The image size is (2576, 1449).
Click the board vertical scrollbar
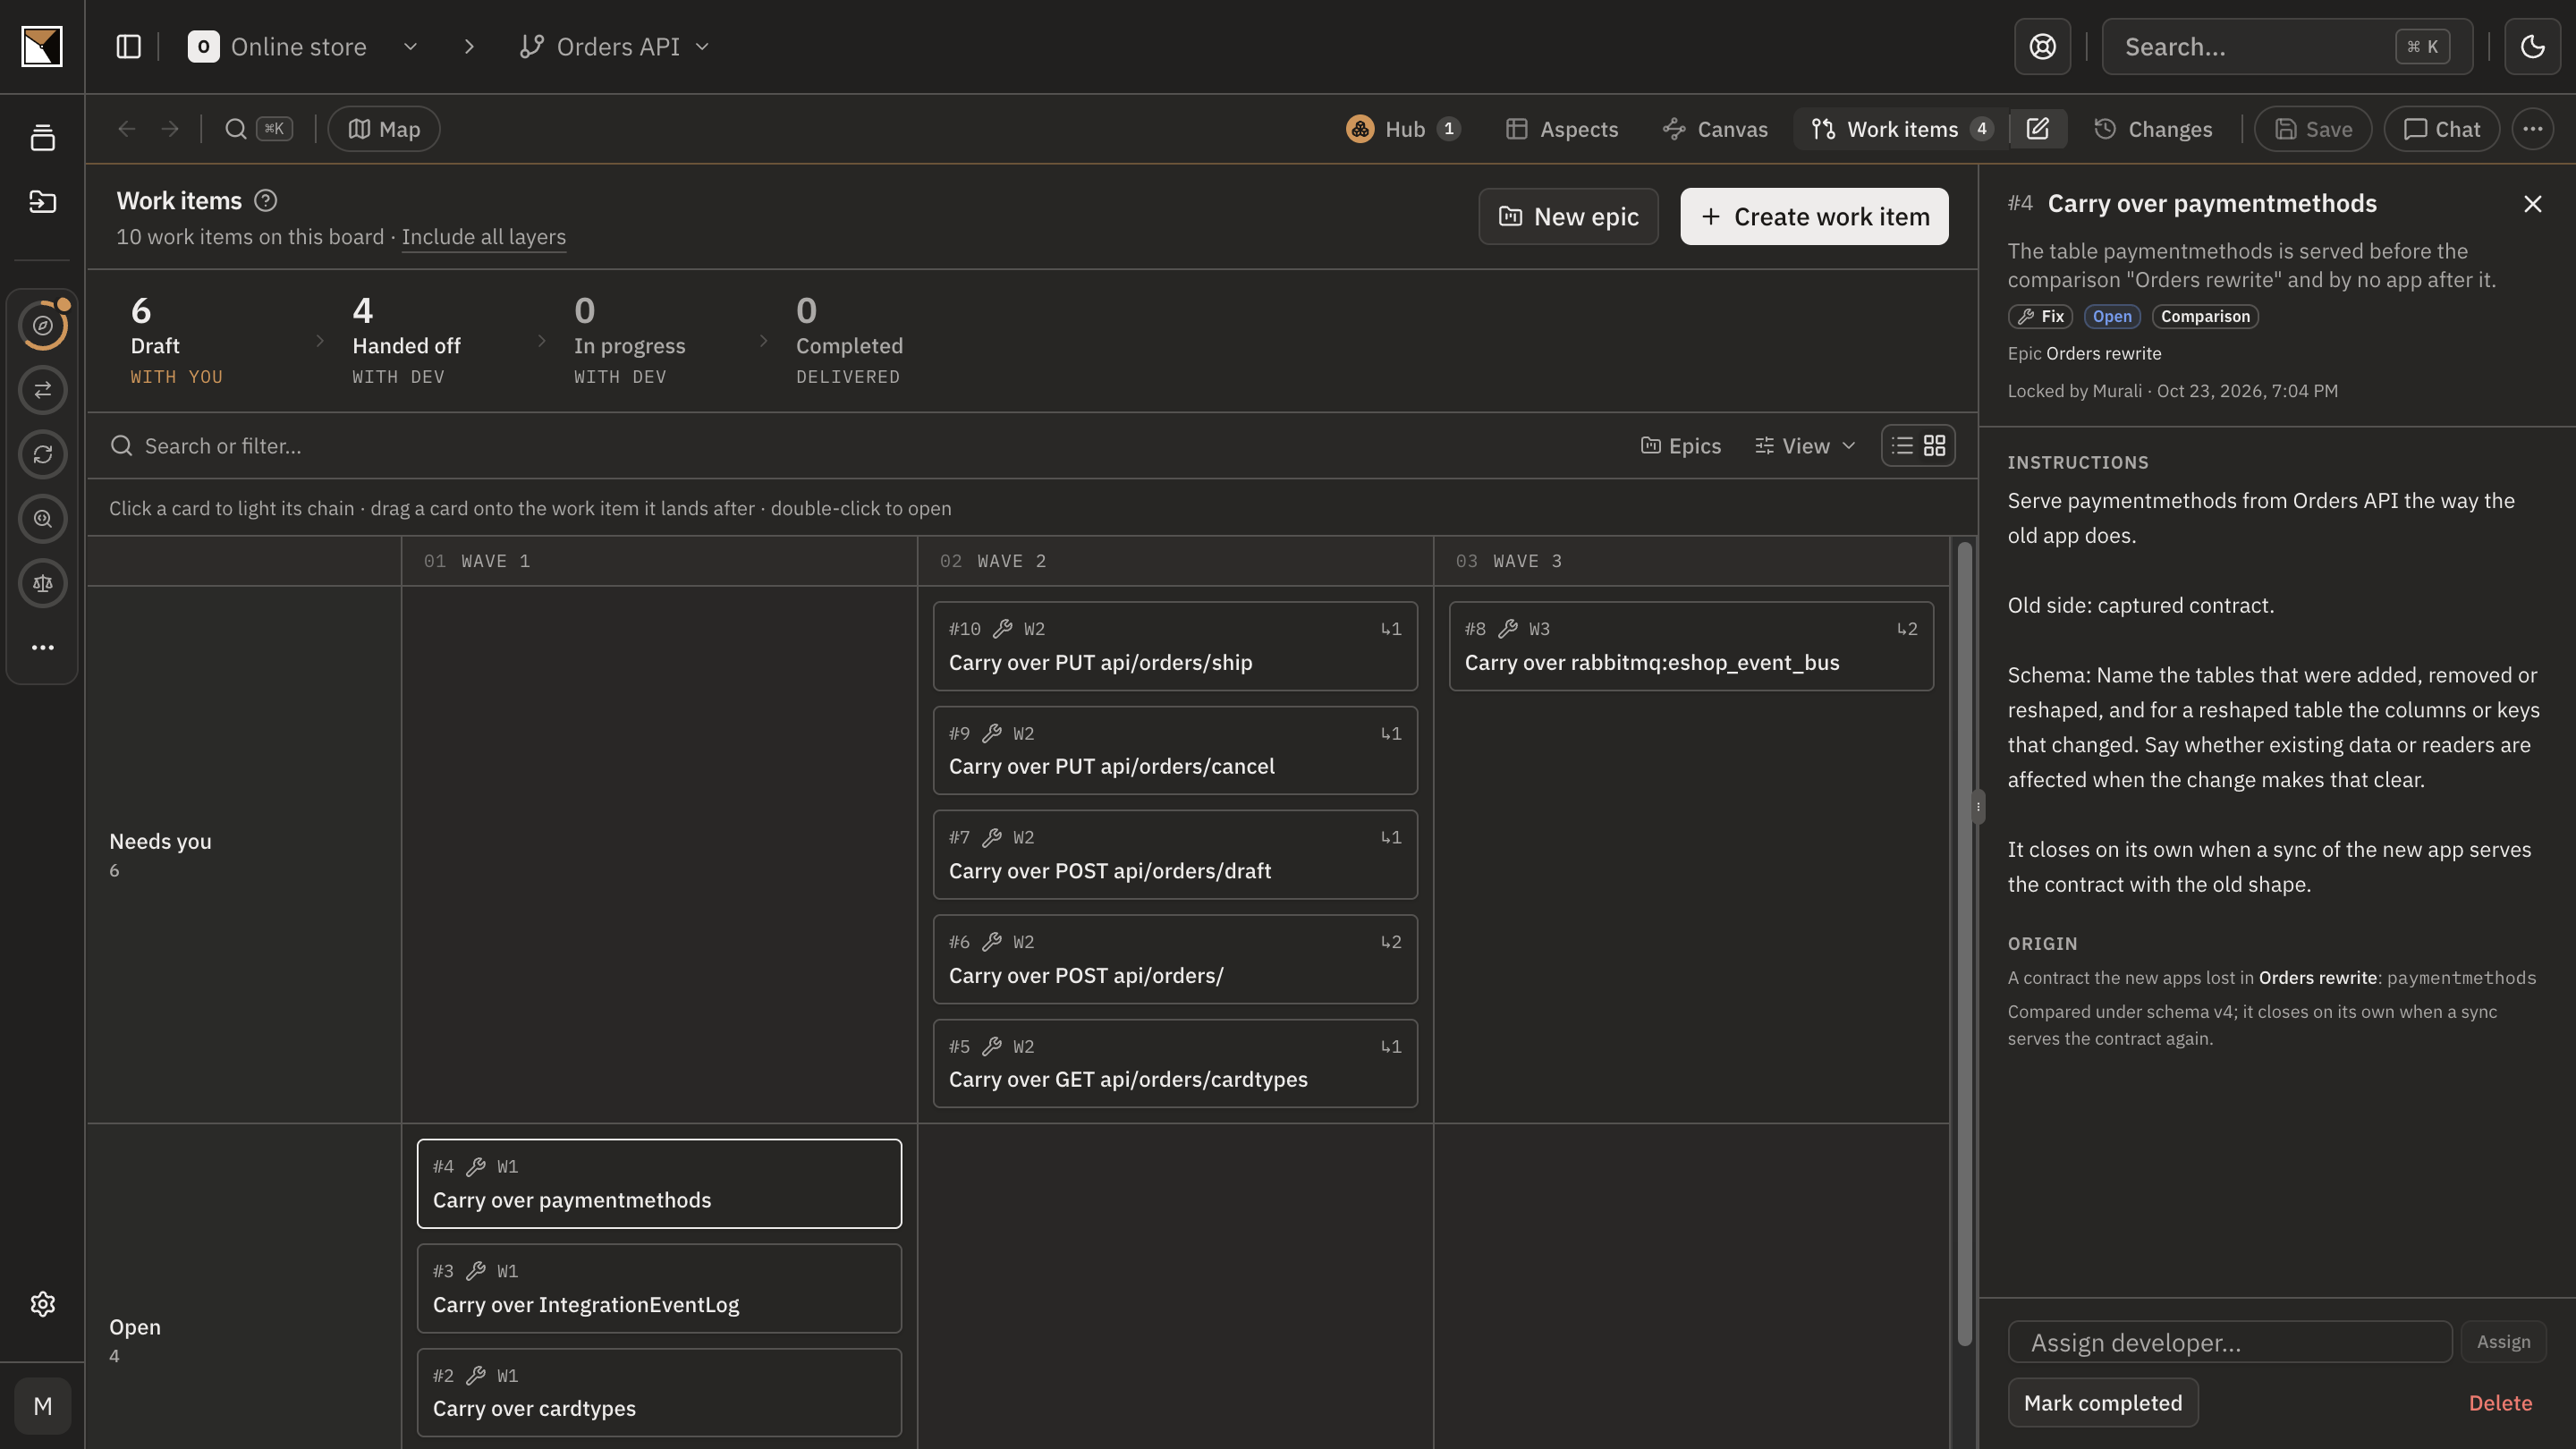(1964, 943)
